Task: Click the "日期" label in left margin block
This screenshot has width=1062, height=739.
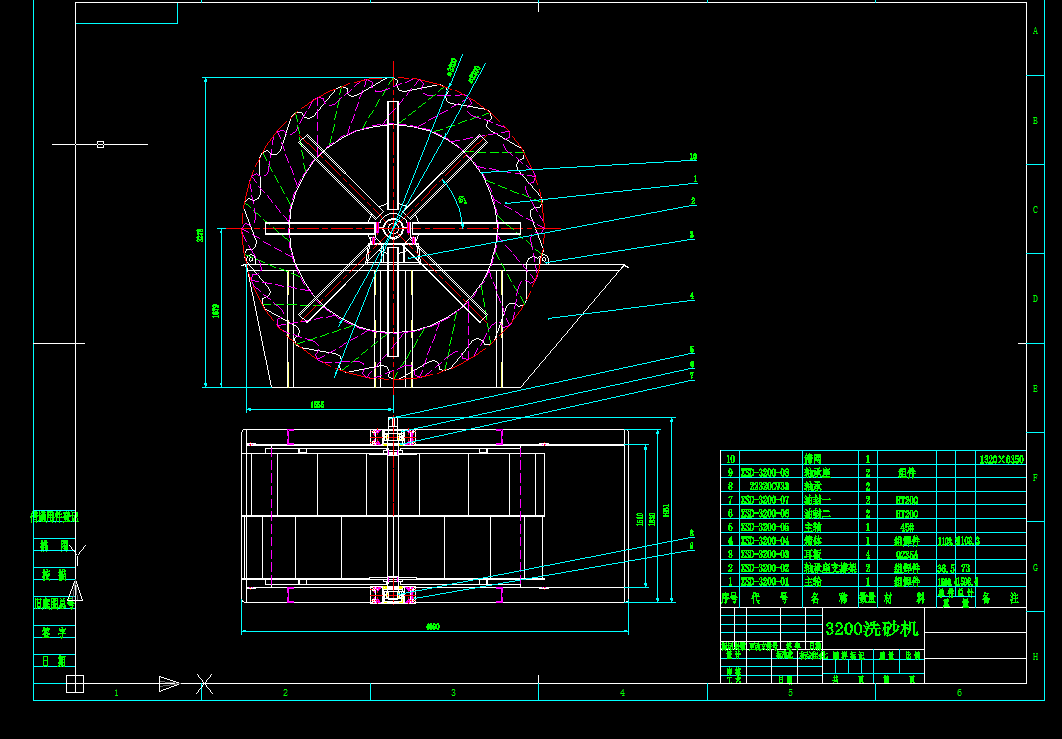Action: [54, 661]
